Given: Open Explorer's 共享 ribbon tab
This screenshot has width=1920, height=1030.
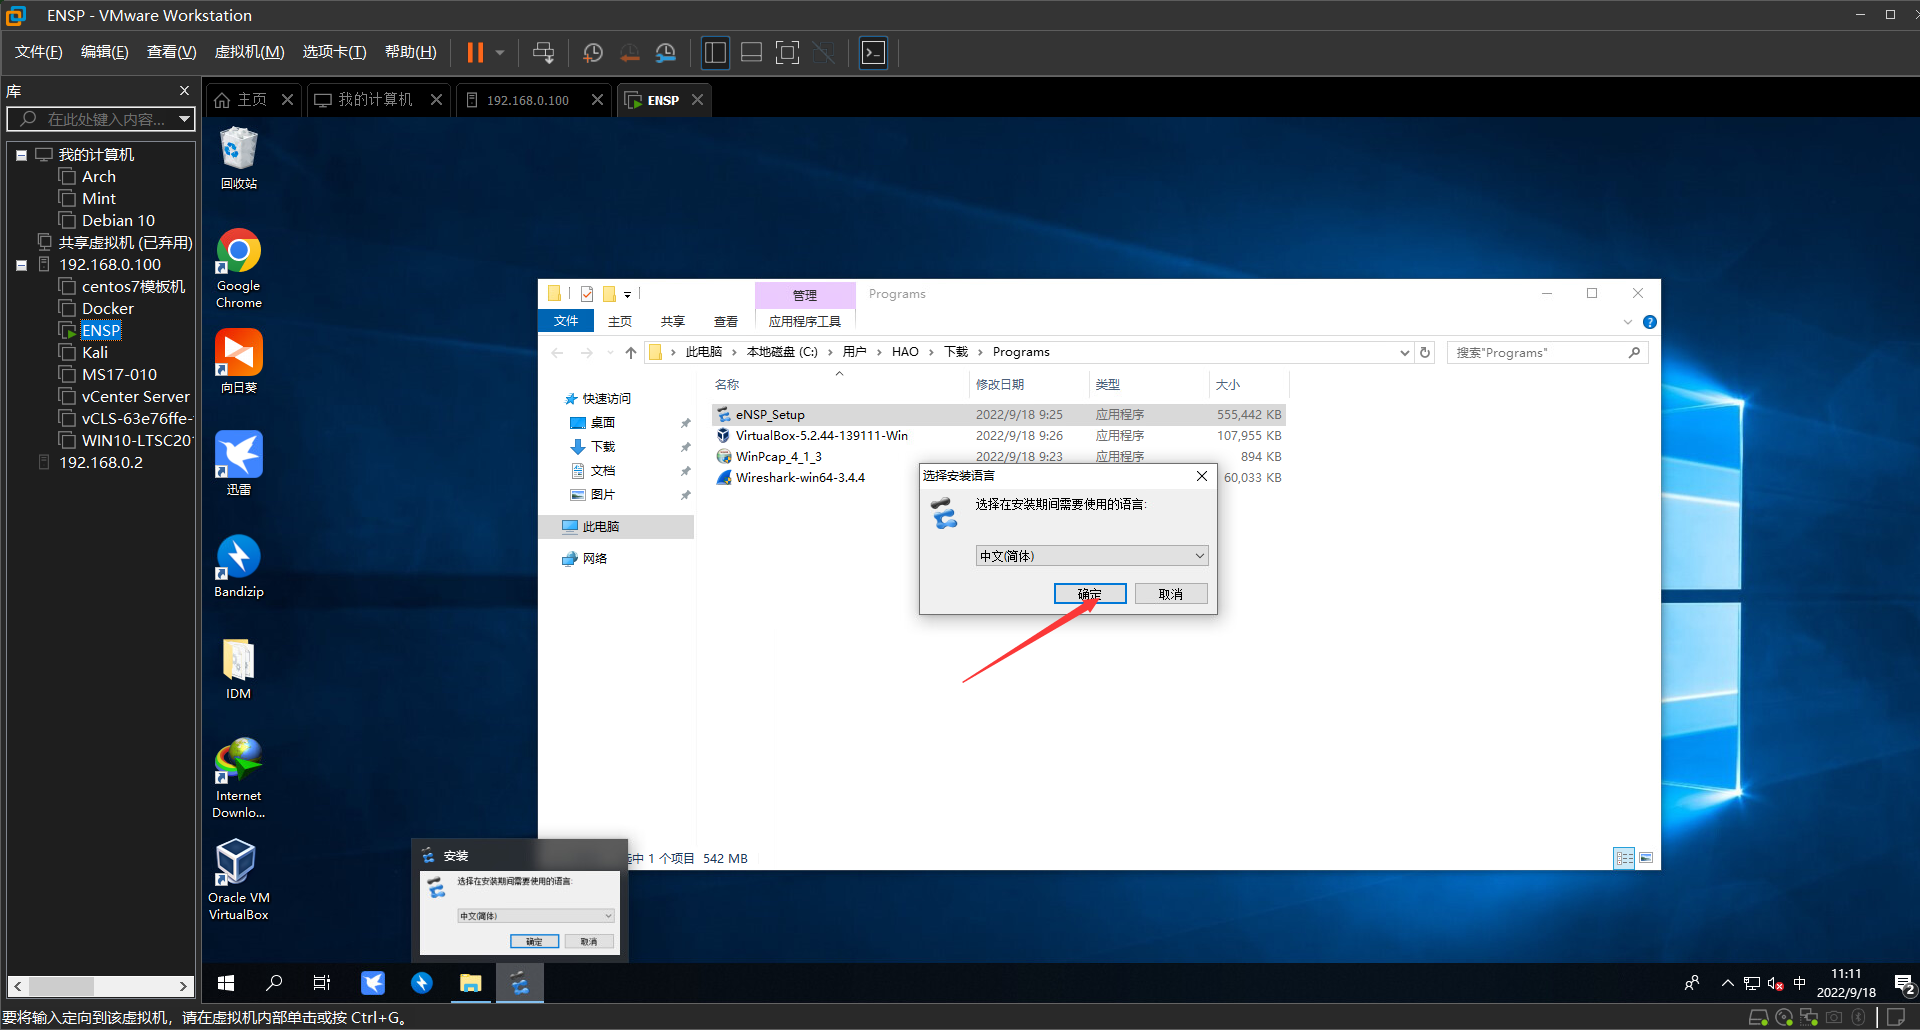Looking at the screenshot, I should (673, 321).
